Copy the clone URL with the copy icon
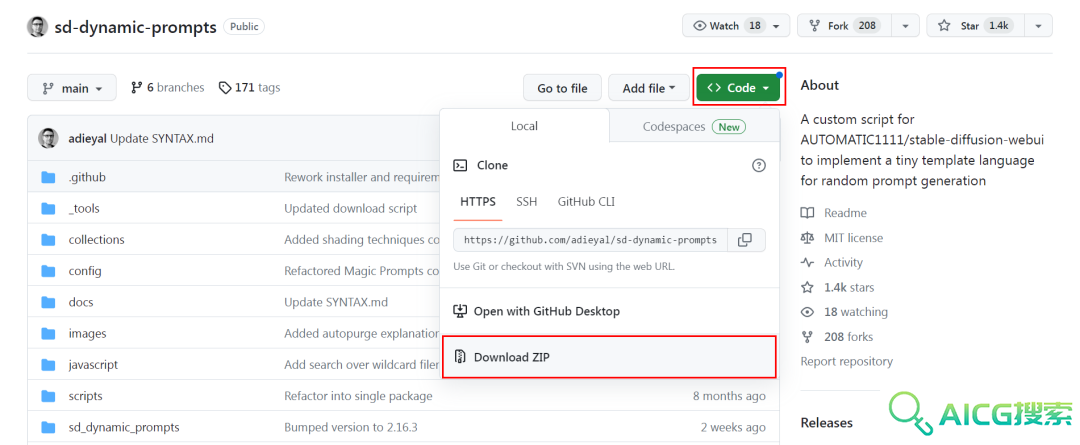Screen dimensions: 1080x445 coord(745,240)
